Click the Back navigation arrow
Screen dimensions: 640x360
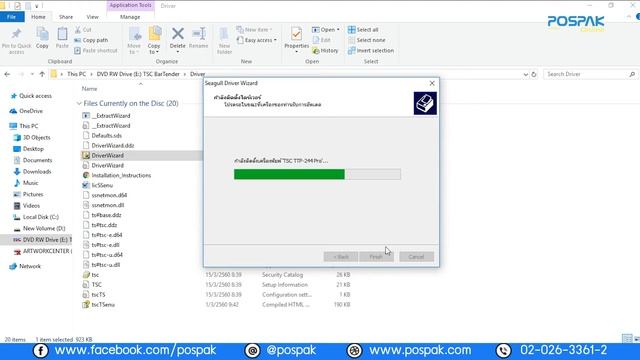pos(7,74)
